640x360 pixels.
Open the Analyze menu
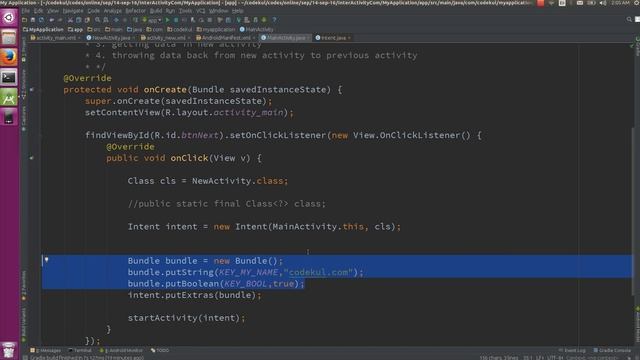(x=112, y=11)
